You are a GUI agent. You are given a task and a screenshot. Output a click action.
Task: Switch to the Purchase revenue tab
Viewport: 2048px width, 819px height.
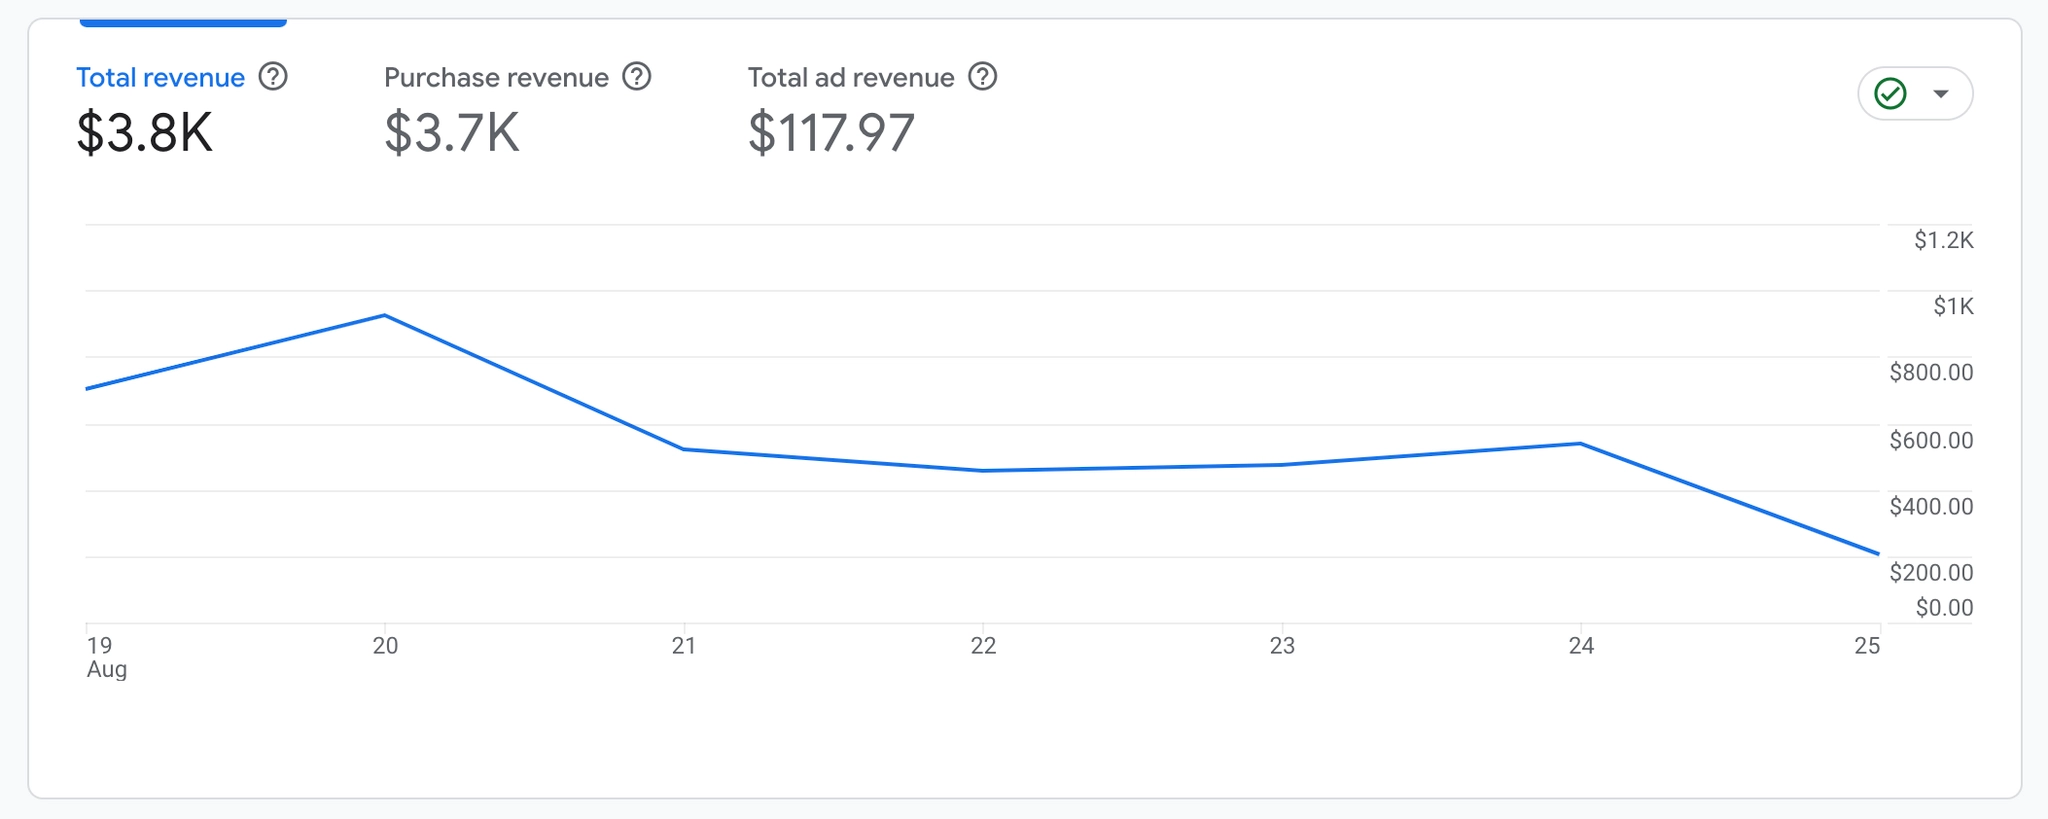(x=496, y=78)
